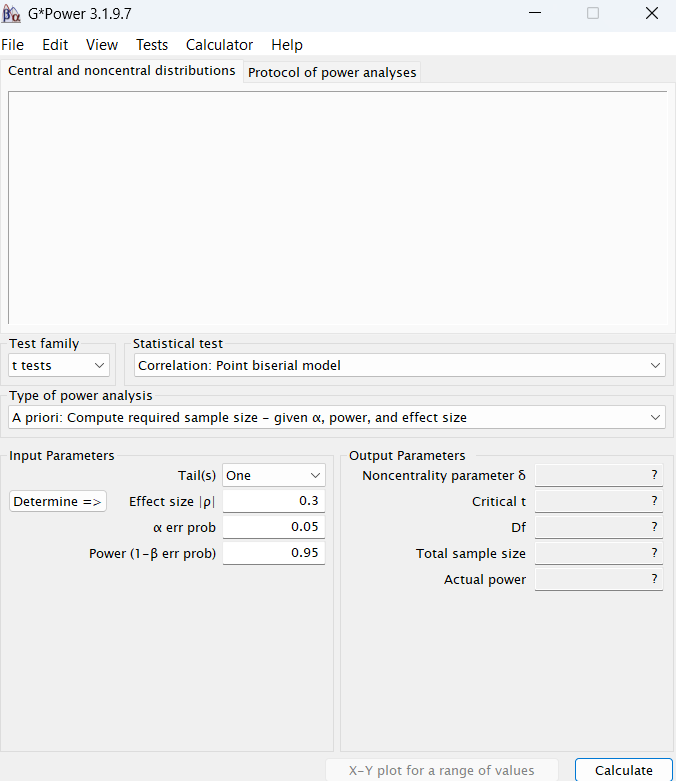Switch to Protocol of power analyses tab
The height and width of the screenshot is (781, 676).
[x=332, y=72]
